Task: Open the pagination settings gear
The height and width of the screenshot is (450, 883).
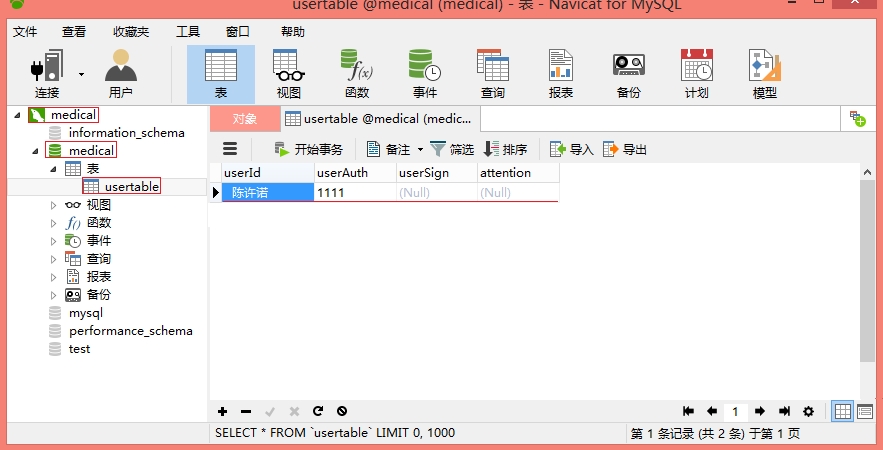Action: coord(809,411)
